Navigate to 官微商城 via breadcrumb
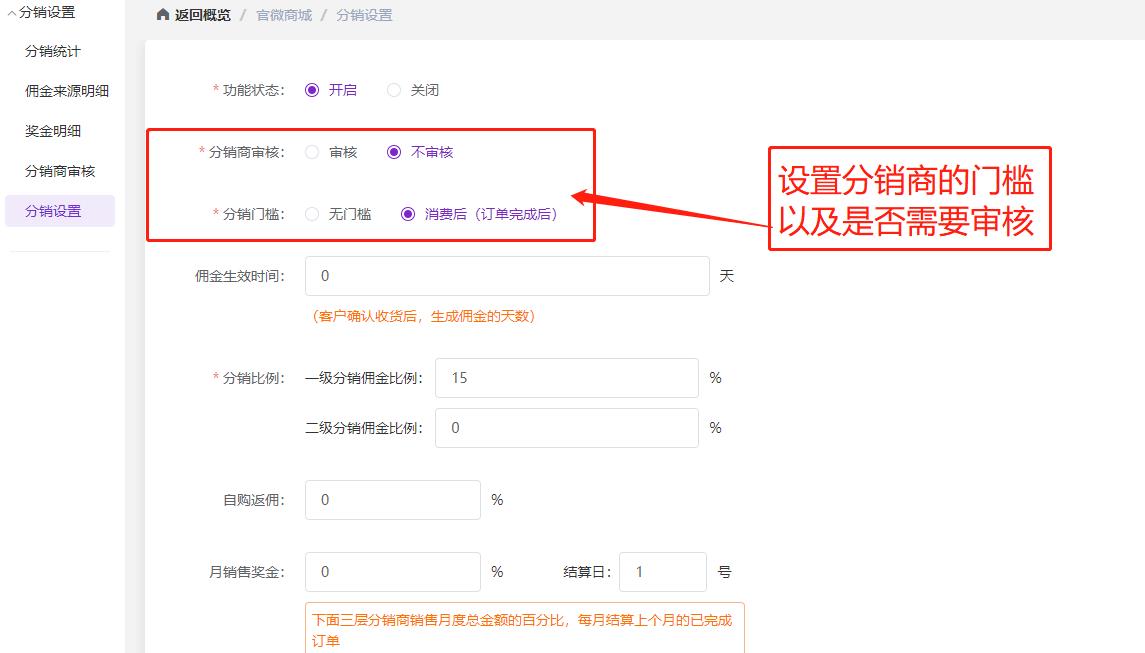The height and width of the screenshot is (653, 1145). 282,15
